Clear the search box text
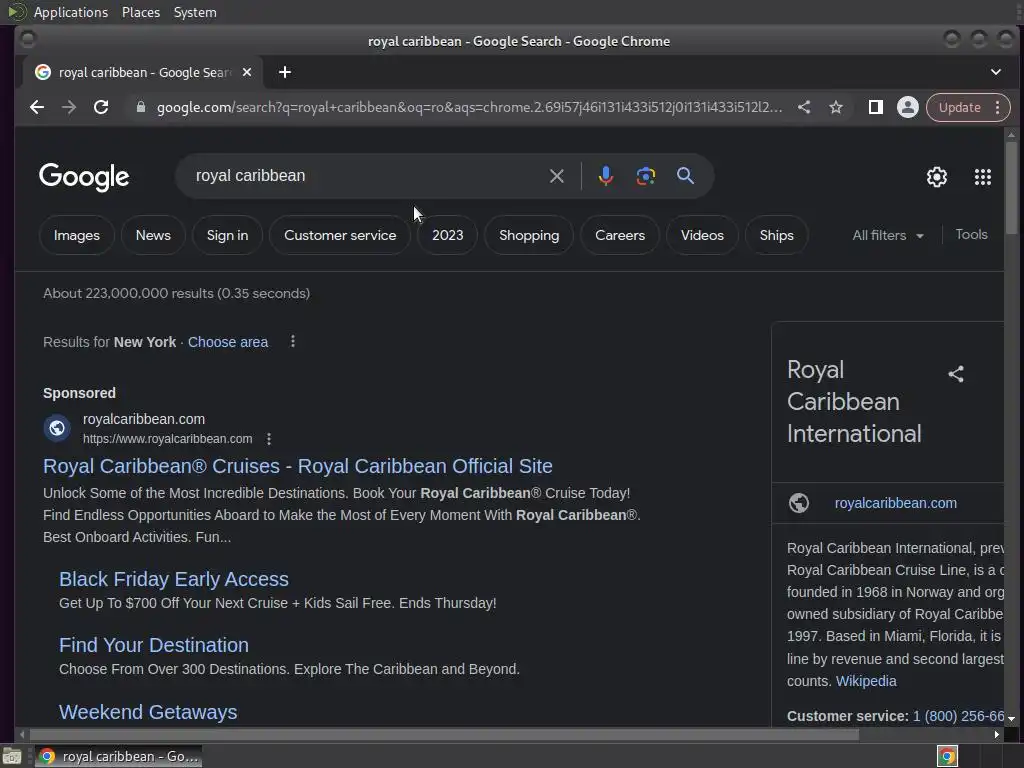 click(x=557, y=176)
